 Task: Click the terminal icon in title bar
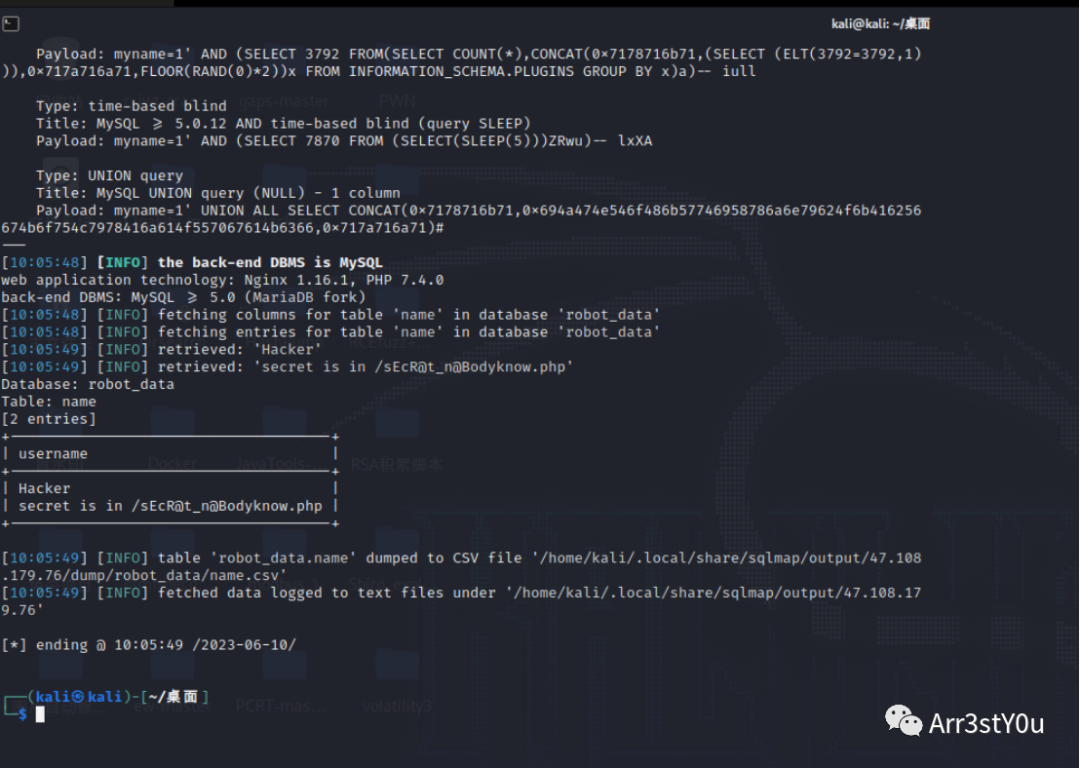click(x=11, y=25)
